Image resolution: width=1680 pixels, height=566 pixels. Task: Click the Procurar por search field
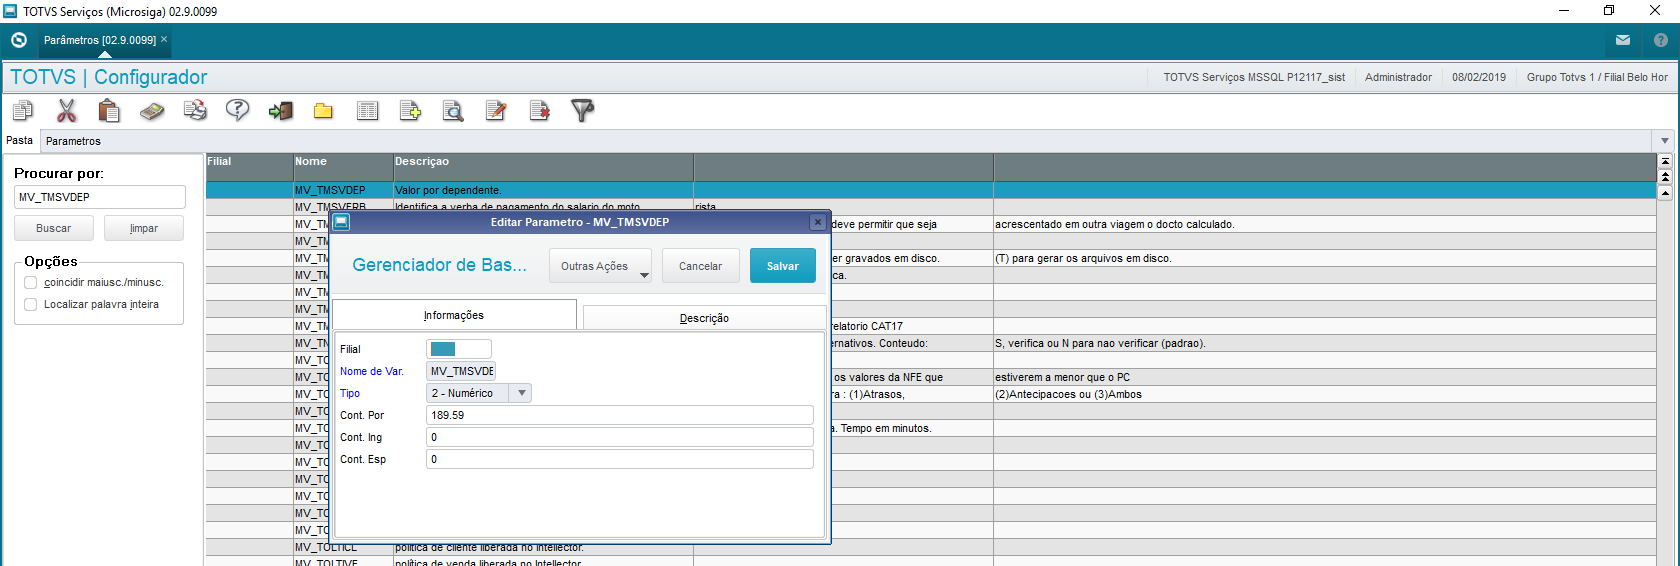pyautogui.click(x=100, y=197)
